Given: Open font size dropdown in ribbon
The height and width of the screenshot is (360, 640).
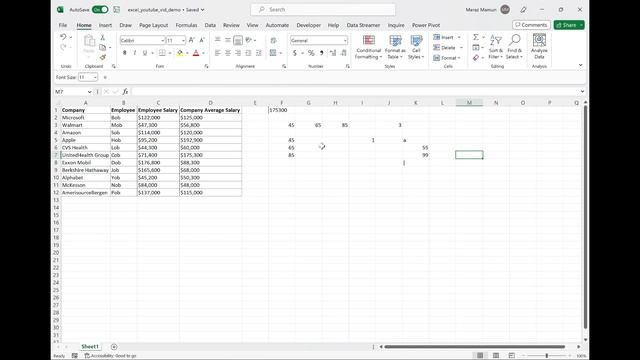Looking at the screenshot, I should pos(183,40).
